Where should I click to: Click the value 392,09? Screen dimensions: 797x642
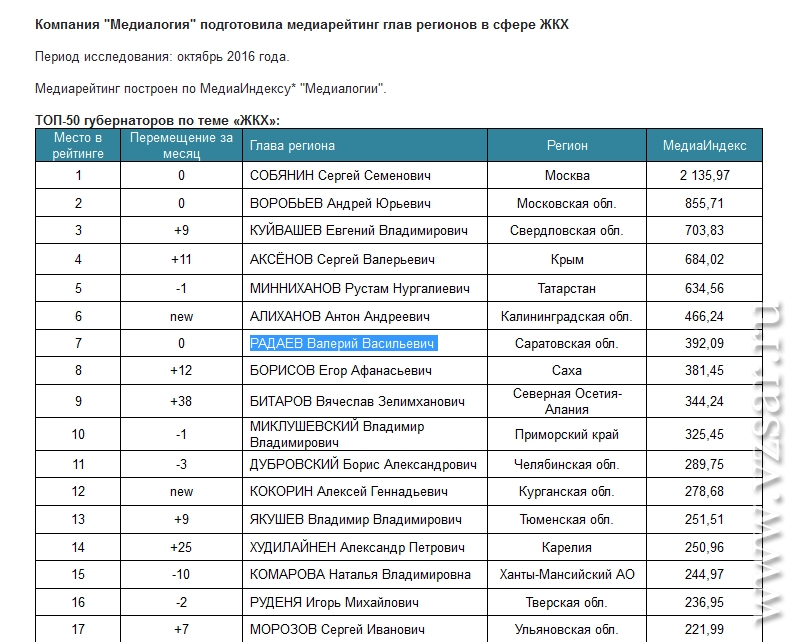click(x=704, y=343)
